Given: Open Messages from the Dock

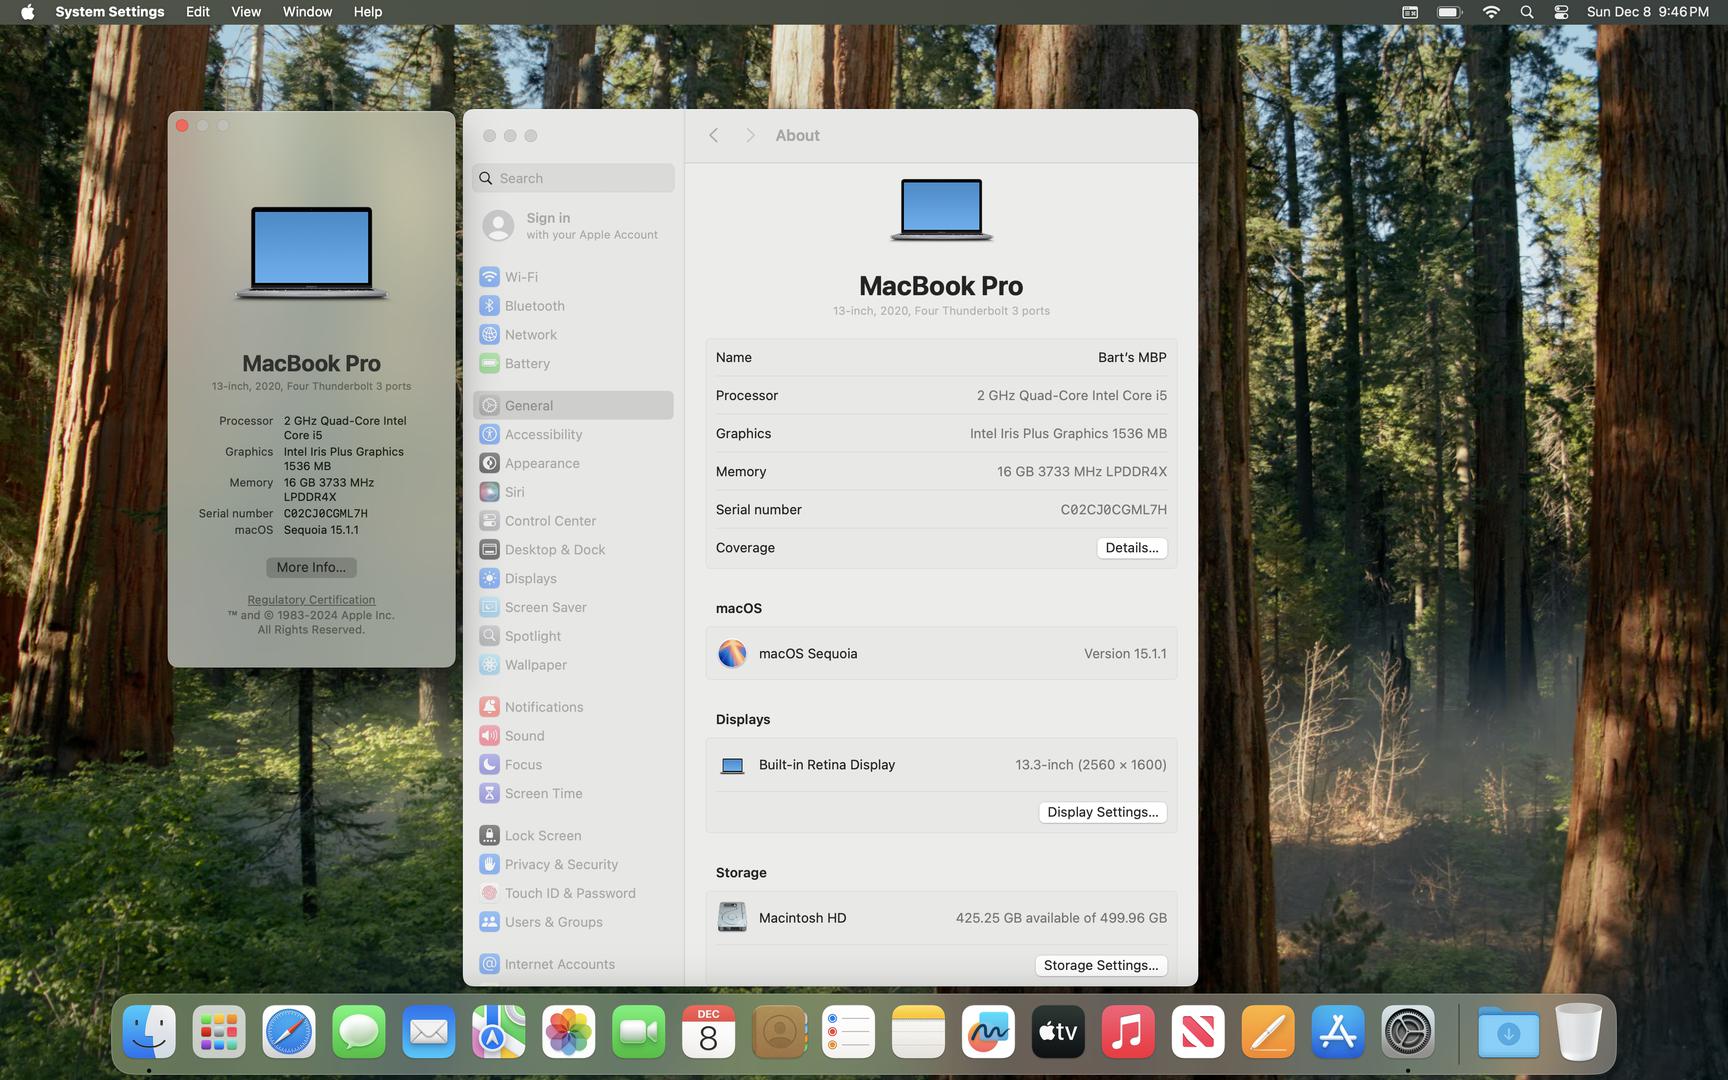Looking at the screenshot, I should (x=359, y=1032).
